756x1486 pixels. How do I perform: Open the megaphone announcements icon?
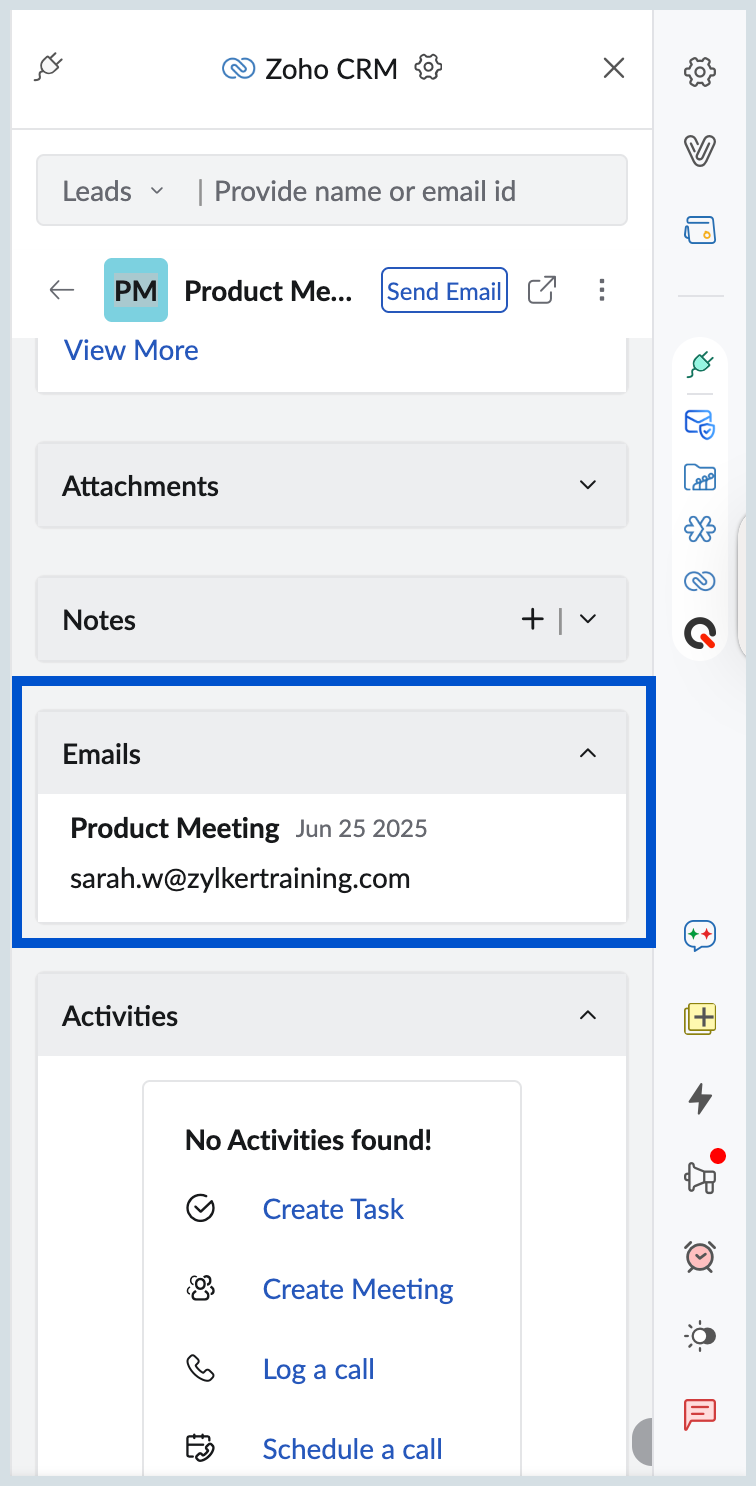point(700,1178)
